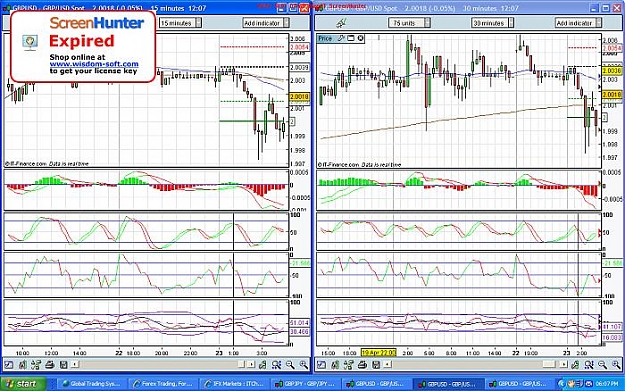Open Add indicator dropdown in 30-minute window
The image size is (625, 391).
578,23
